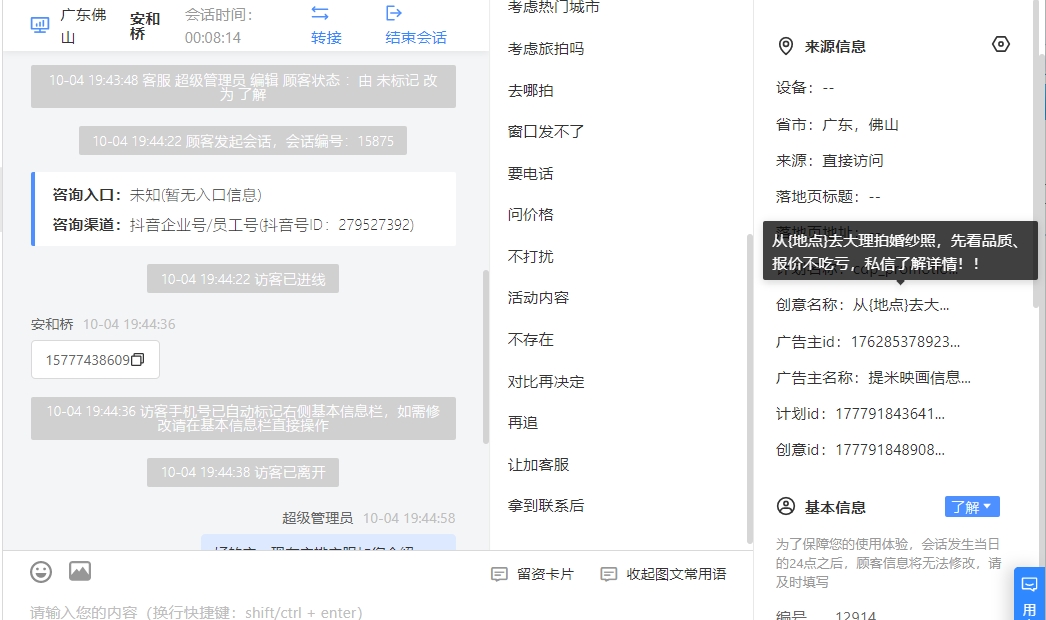This screenshot has width=1046, height=620.
Task: Click the 来源 直接访问 row
Action: pyautogui.click(x=829, y=161)
